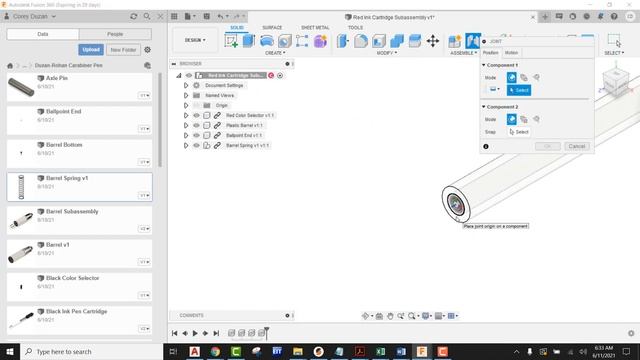640x360 pixels.
Task: Collapse the Component 1 section
Action: point(484,65)
